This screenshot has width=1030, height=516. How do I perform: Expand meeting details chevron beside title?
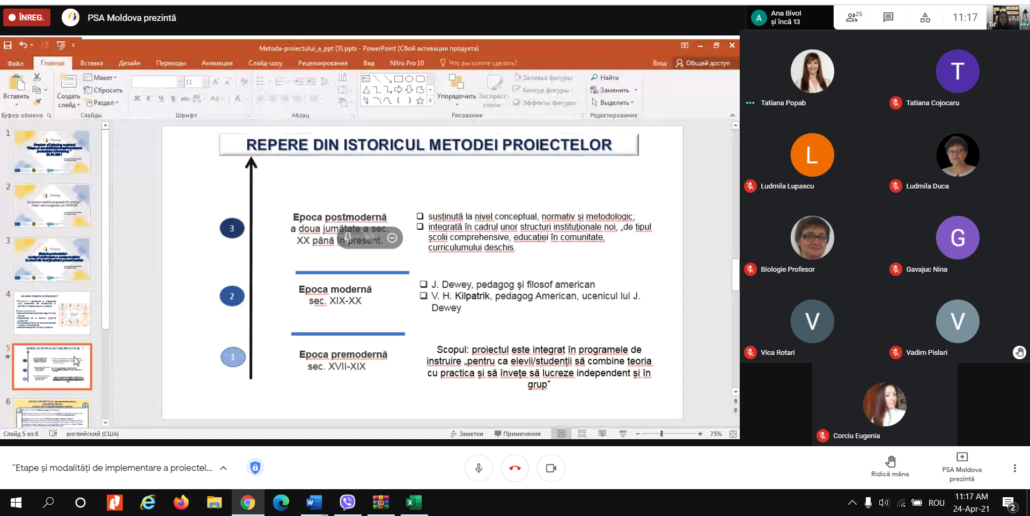click(x=223, y=467)
